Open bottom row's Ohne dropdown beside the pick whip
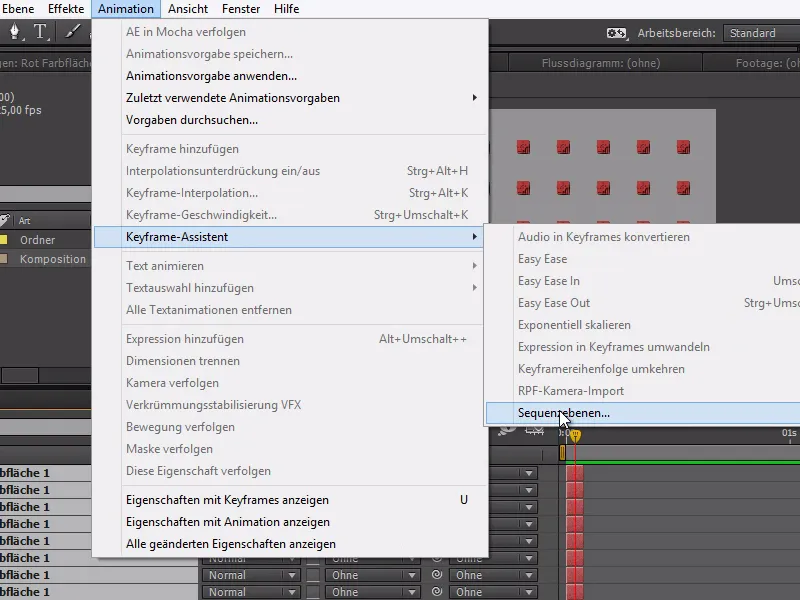The width and height of the screenshot is (800, 600). (493, 592)
